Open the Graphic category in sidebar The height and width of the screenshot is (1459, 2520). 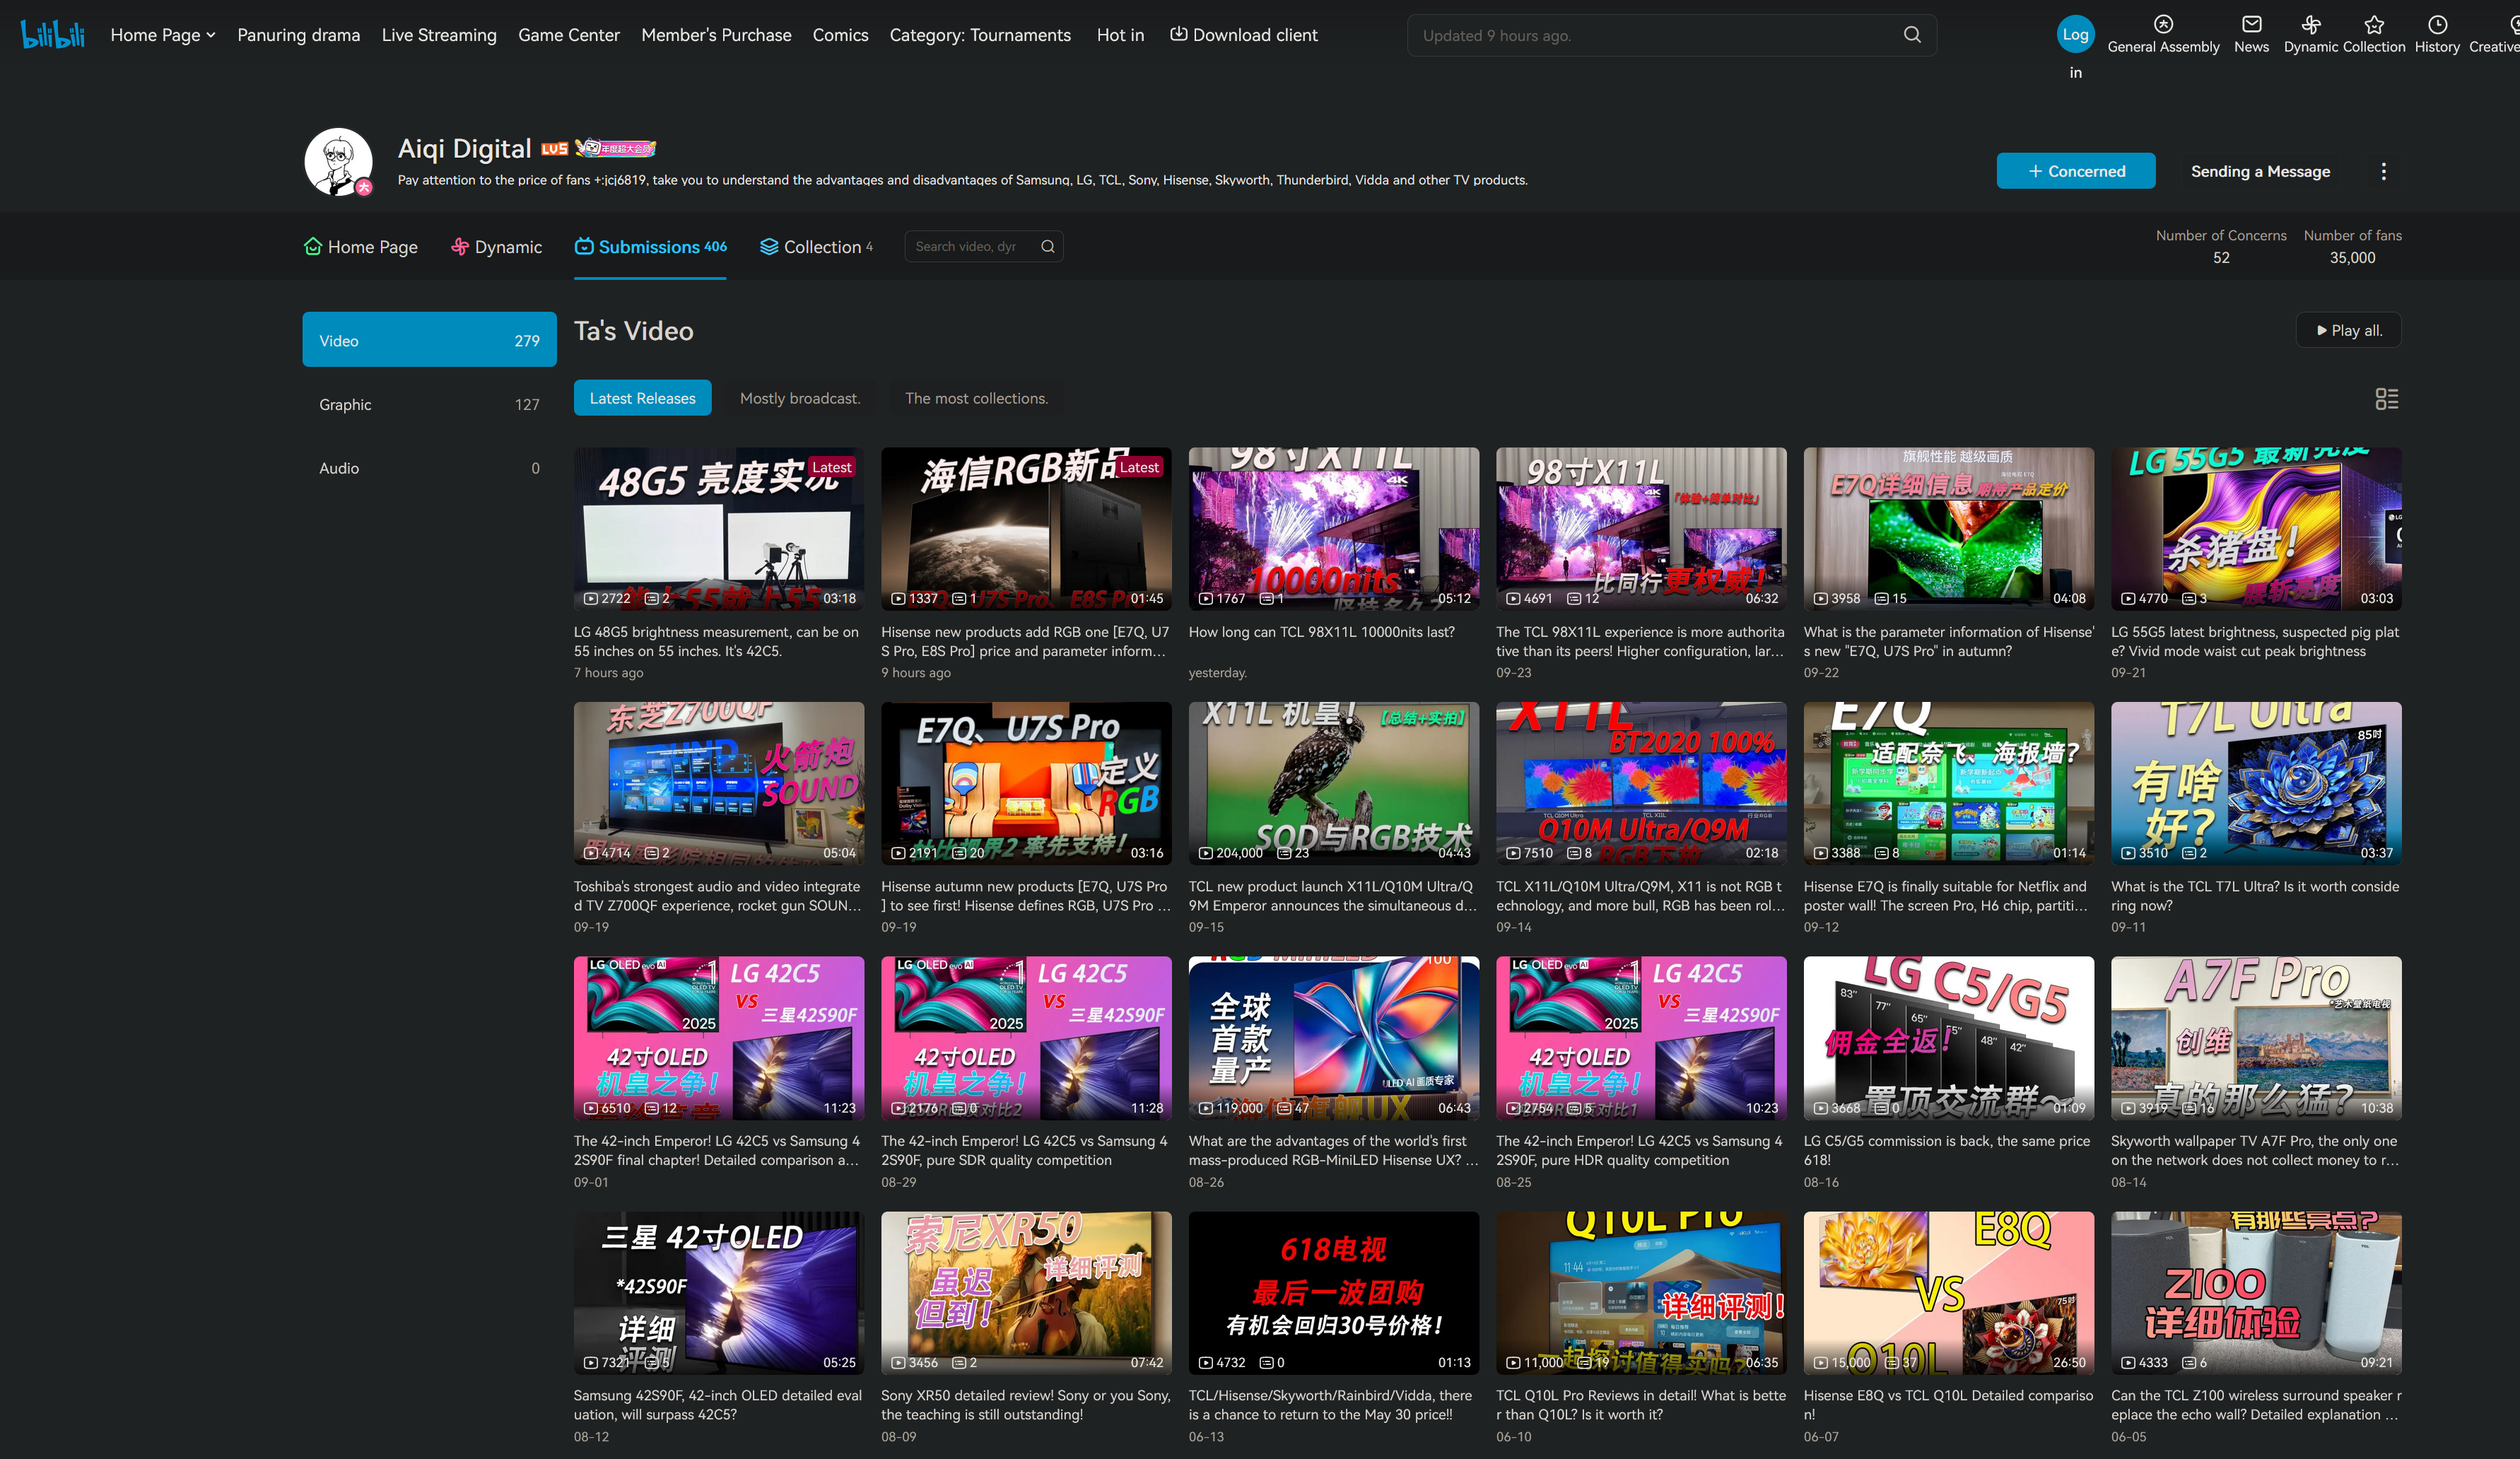click(x=429, y=404)
